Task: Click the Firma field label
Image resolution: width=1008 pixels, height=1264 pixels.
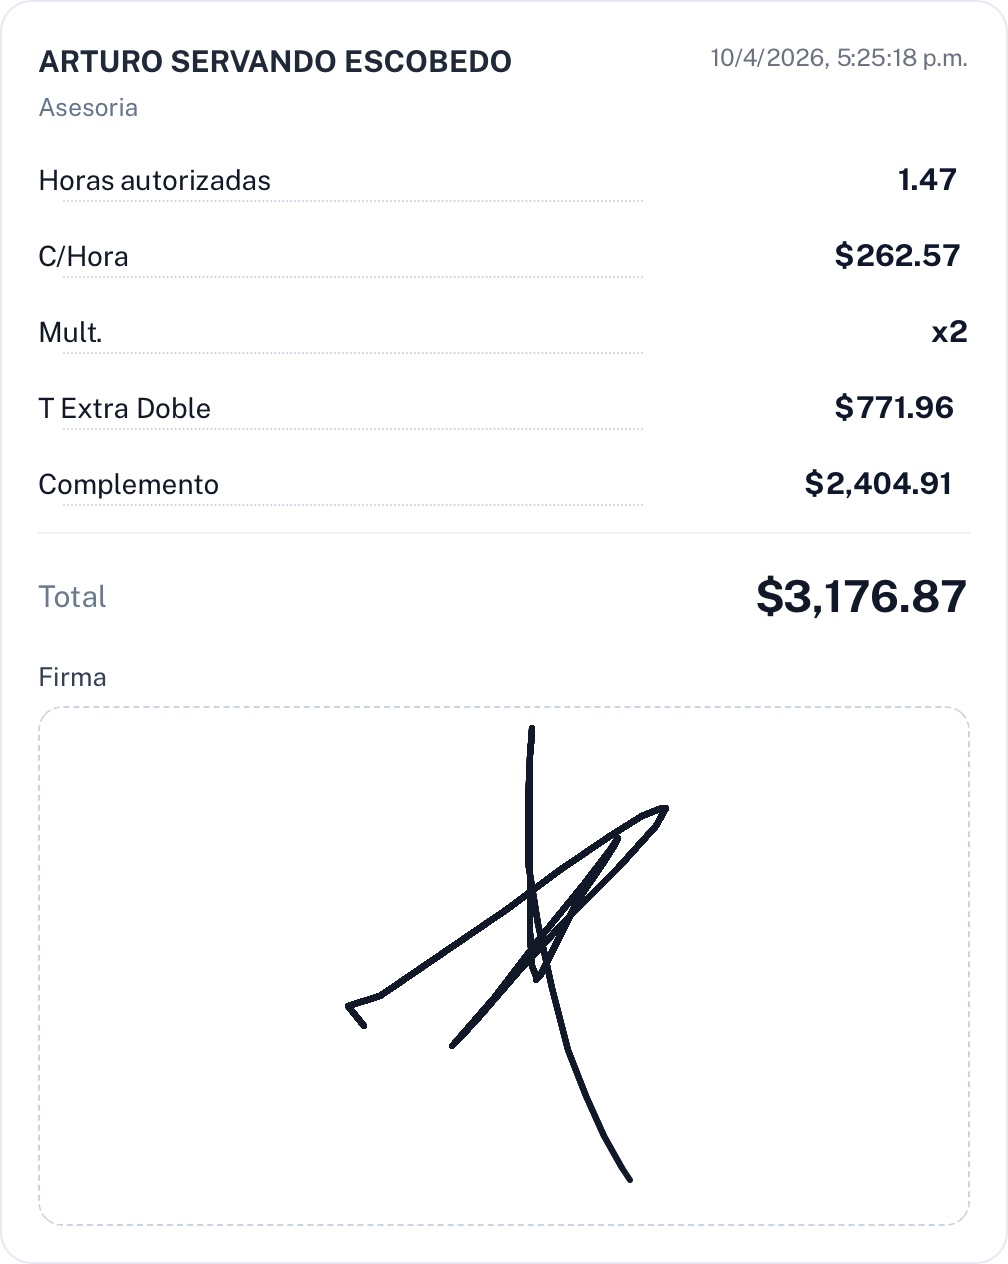Action: tap(72, 677)
